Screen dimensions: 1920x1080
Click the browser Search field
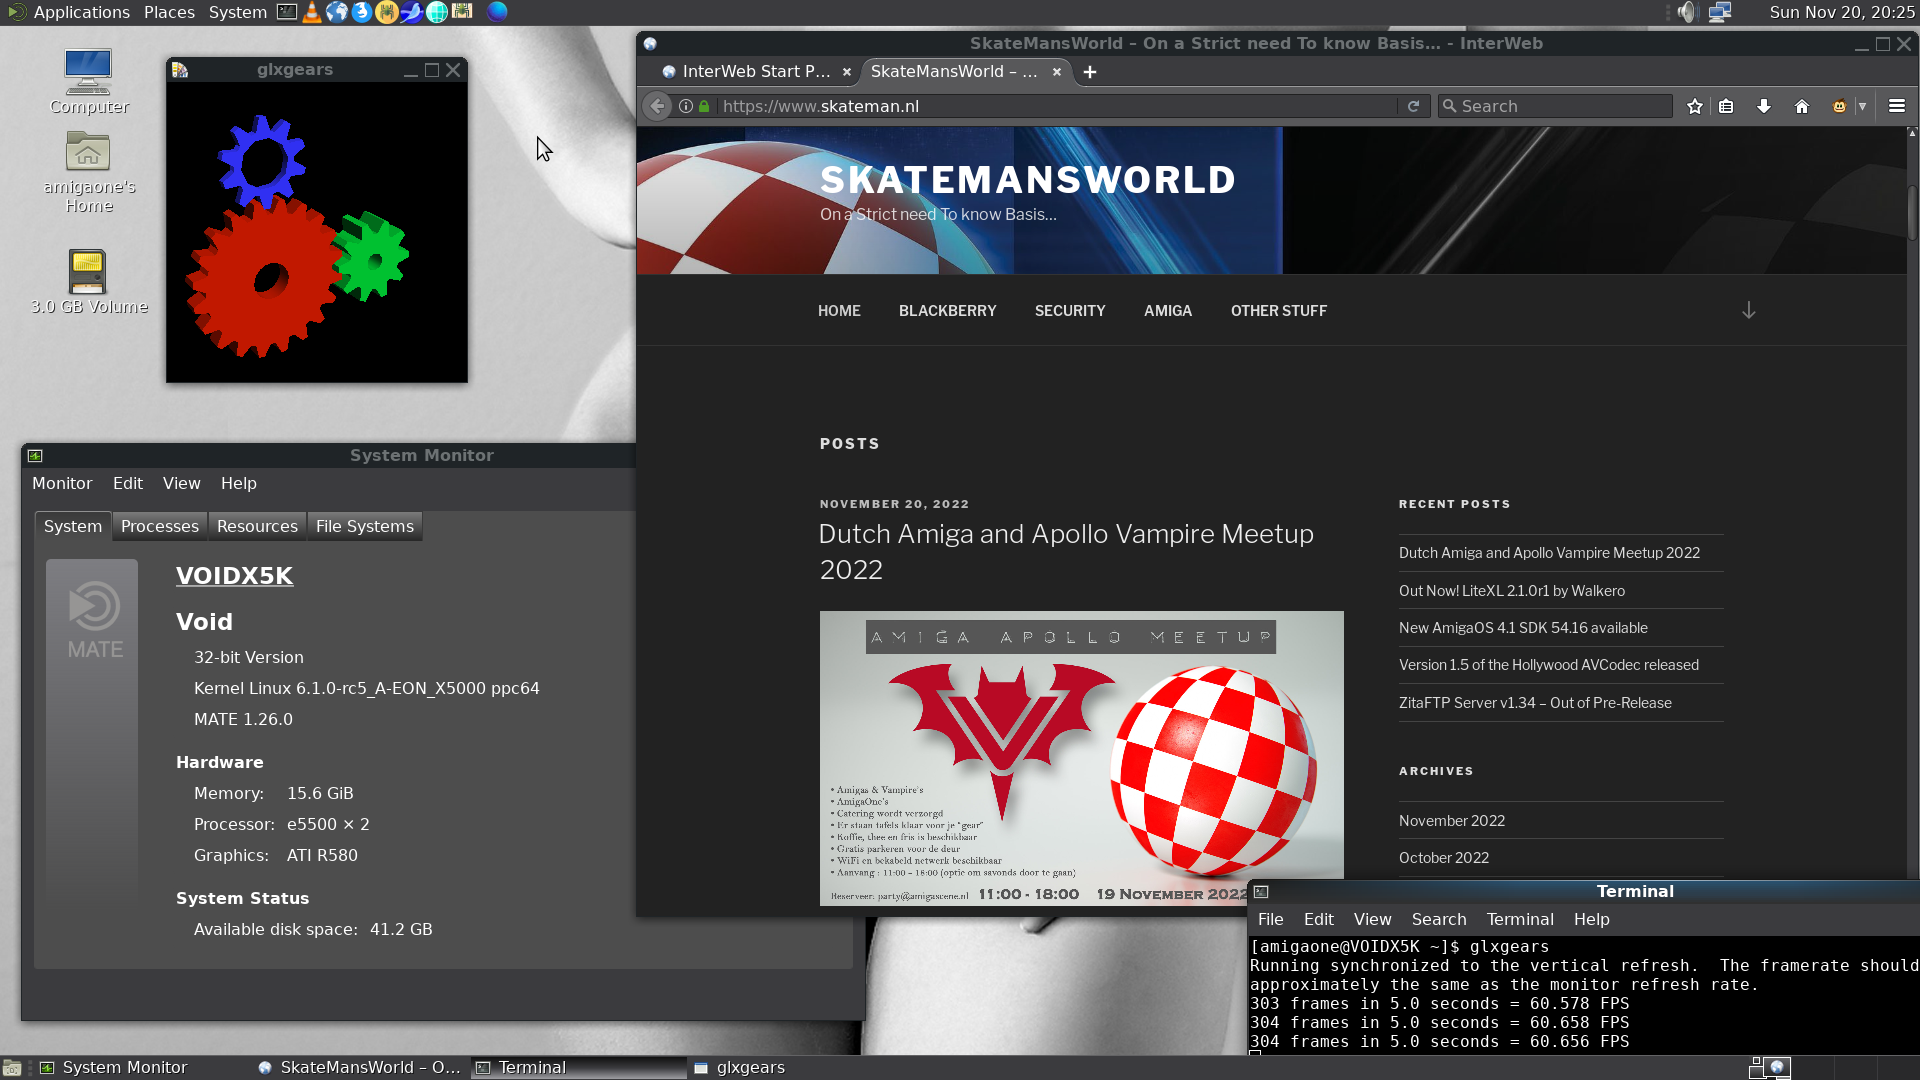point(1555,106)
